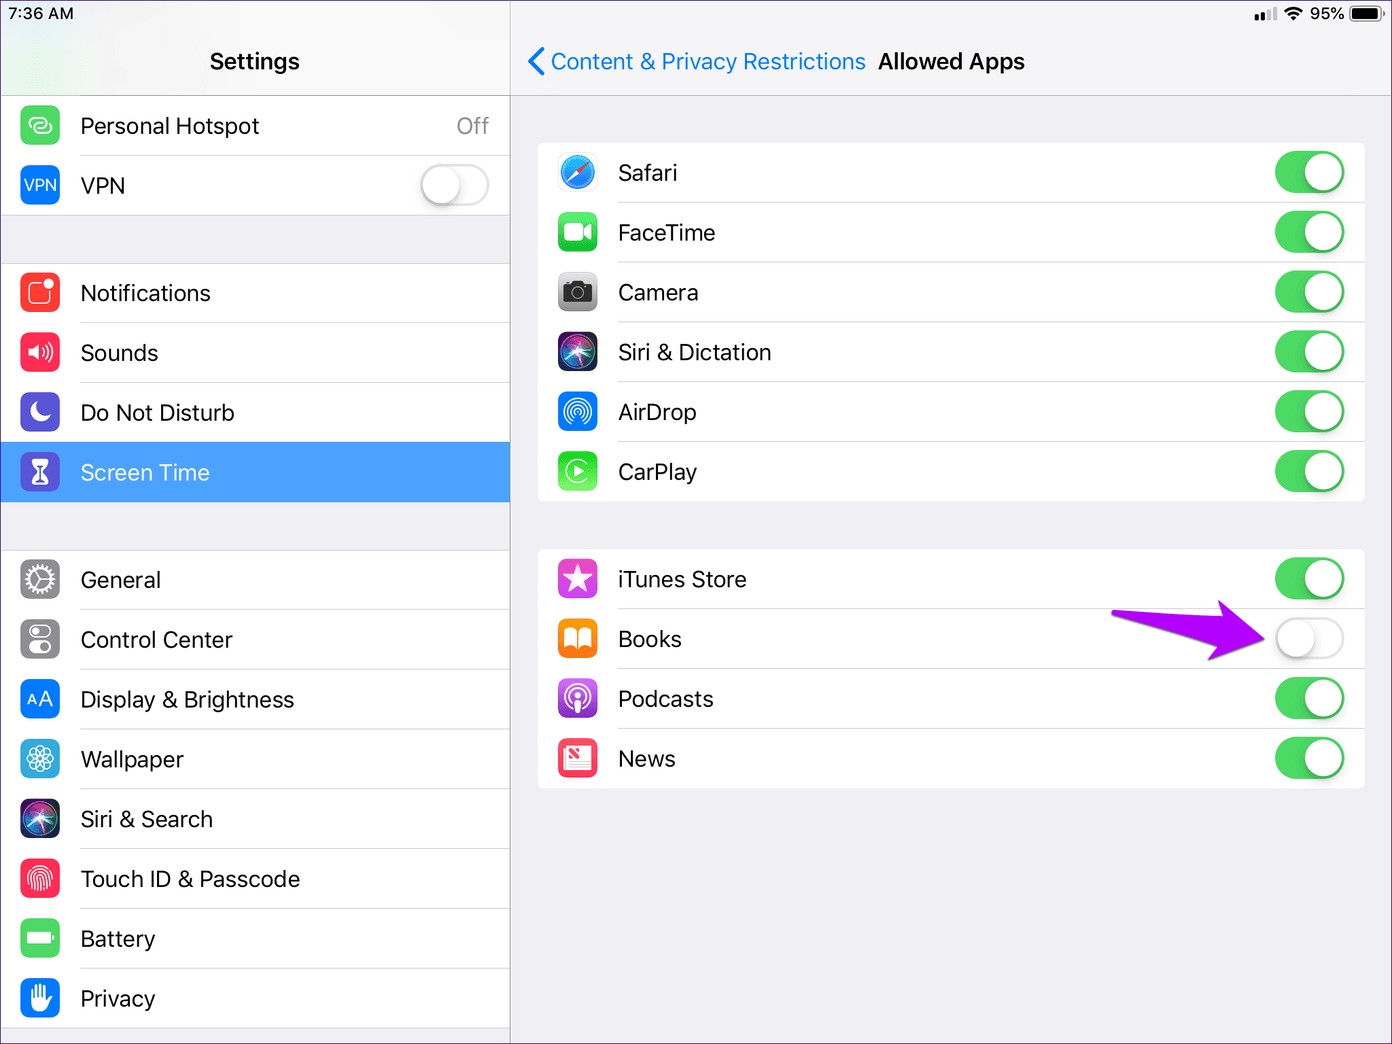Tap the FaceTime video camera icon

577,232
